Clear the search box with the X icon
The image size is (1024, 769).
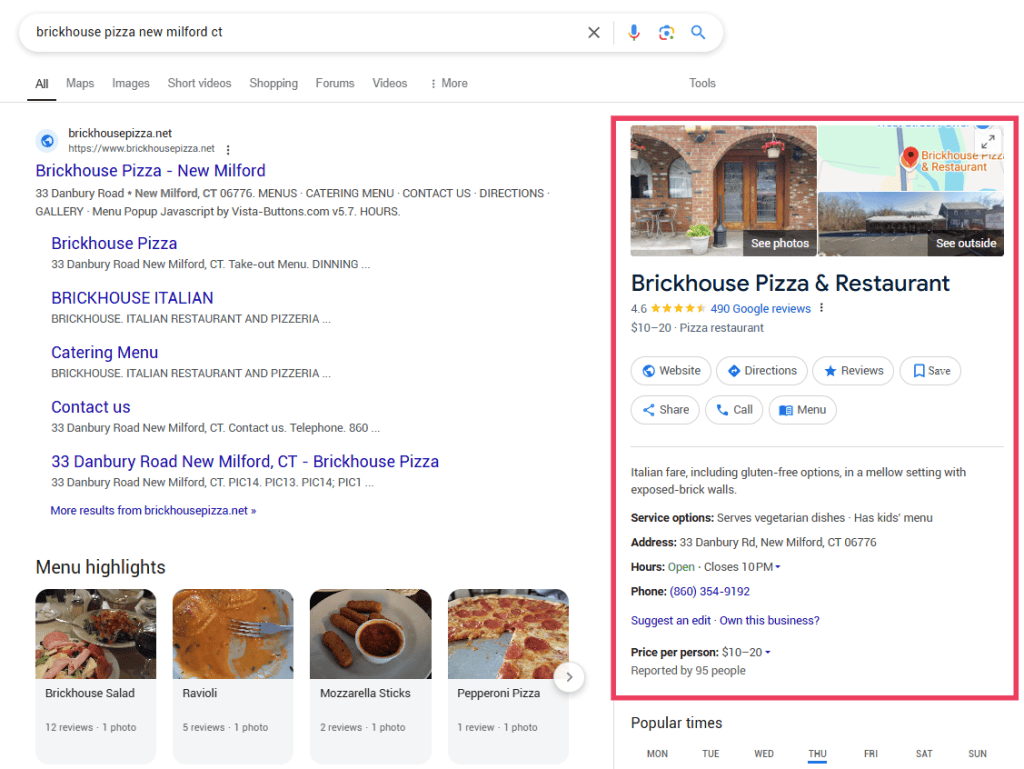[593, 33]
